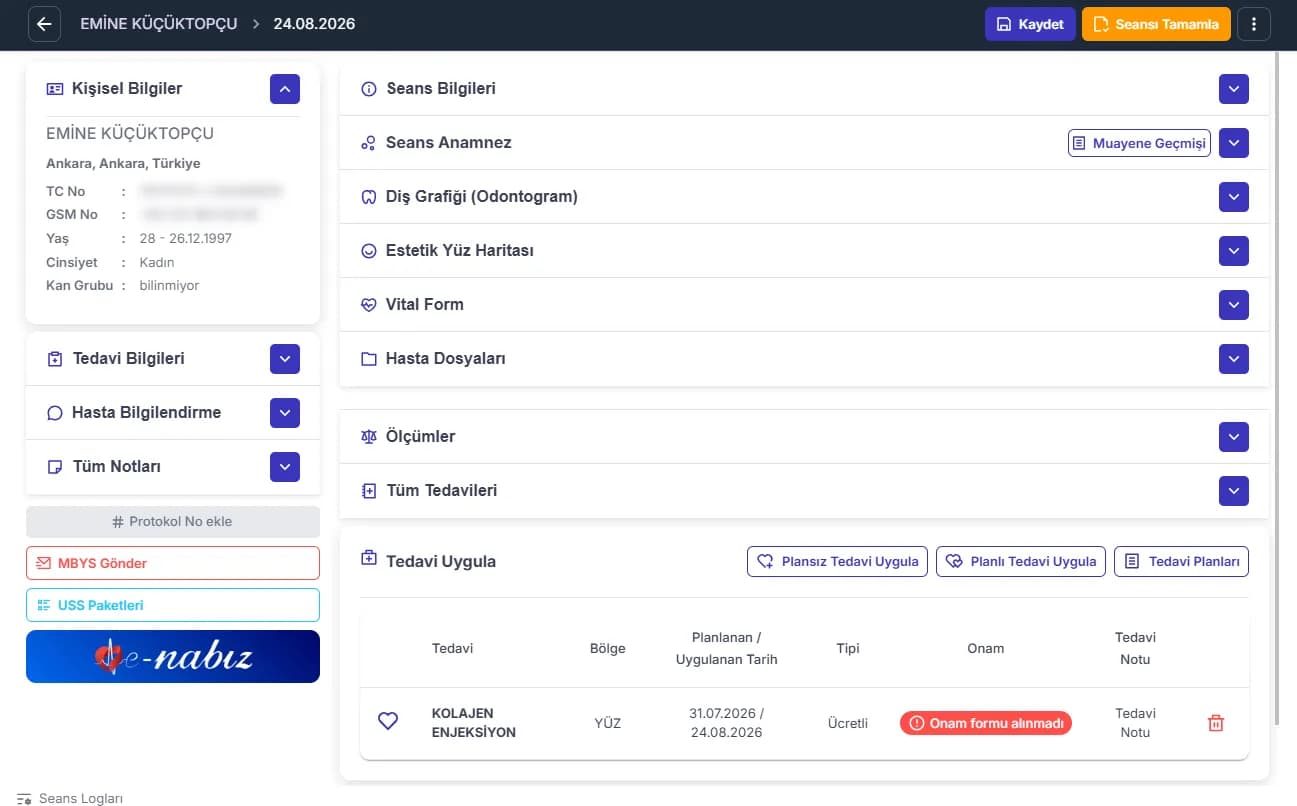Expand the Vital Form section
The height and width of the screenshot is (806, 1297).
pos(1234,305)
